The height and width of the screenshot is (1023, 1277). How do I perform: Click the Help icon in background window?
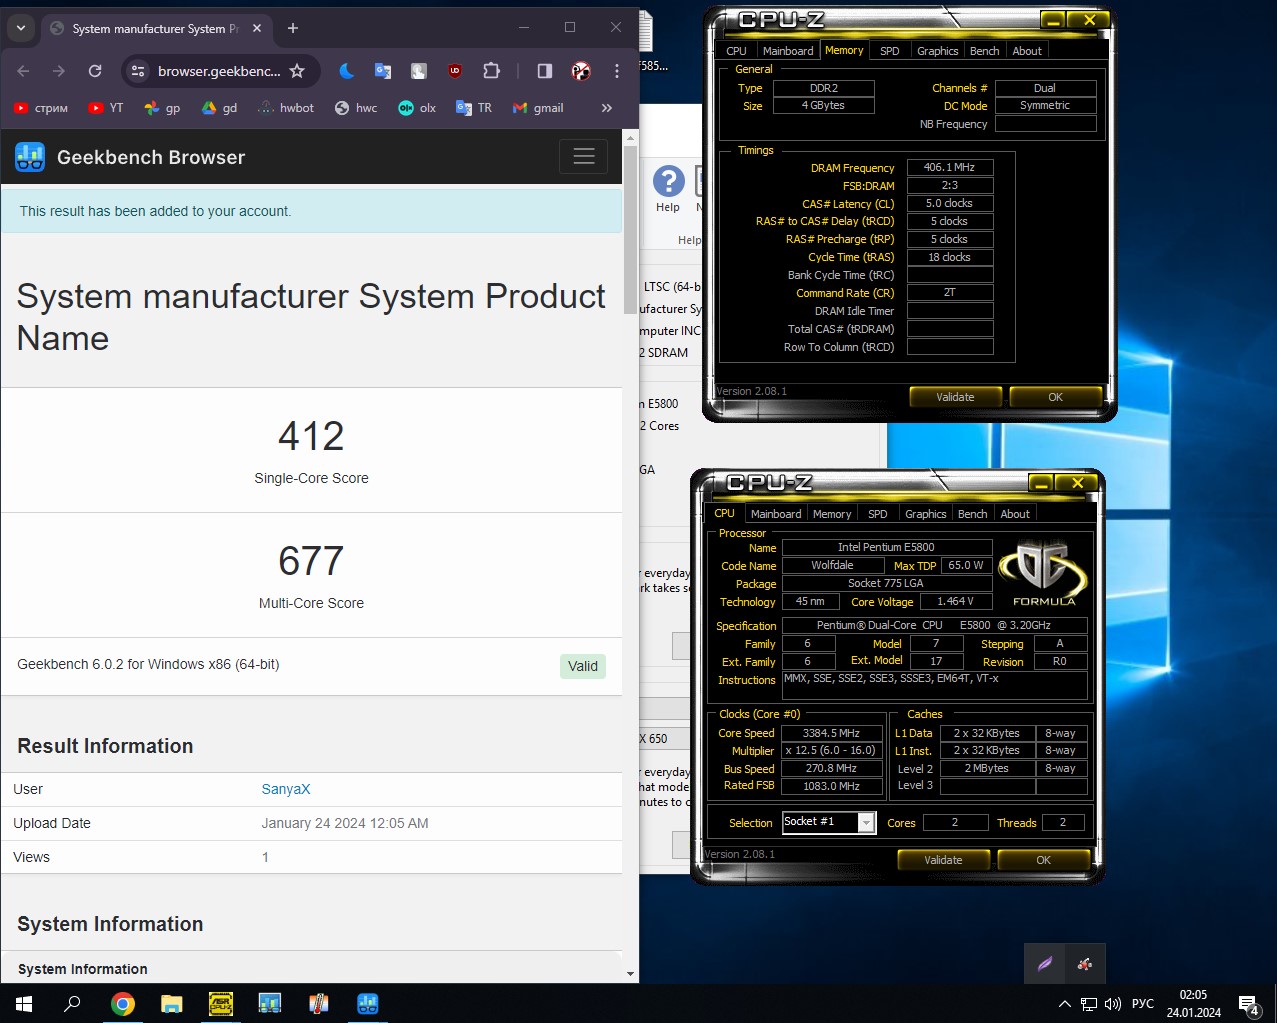tap(668, 190)
